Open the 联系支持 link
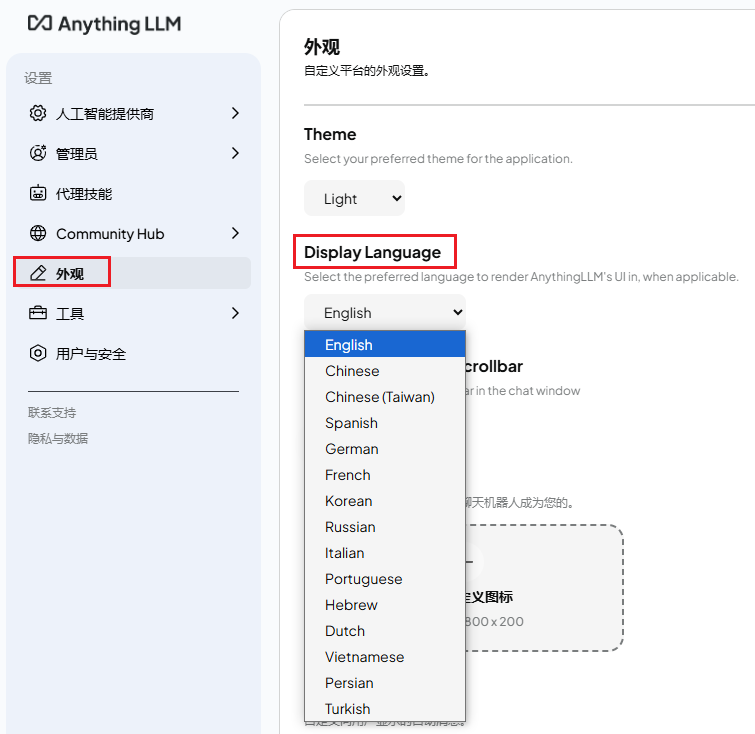Image resolution: width=755 pixels, height=734 pixels. click(52, 413)
